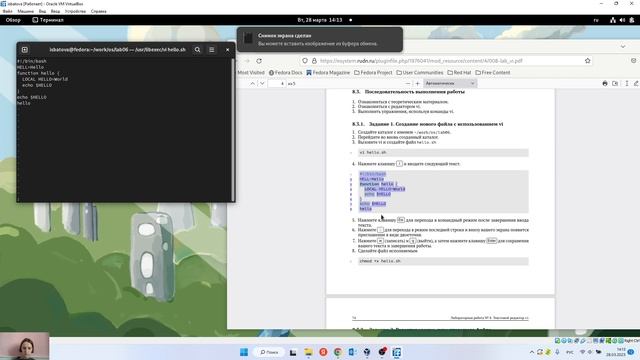640x360 pixels.
Task: Go to next PDF page
Action: pyautogui.click(x=262, y=84)
